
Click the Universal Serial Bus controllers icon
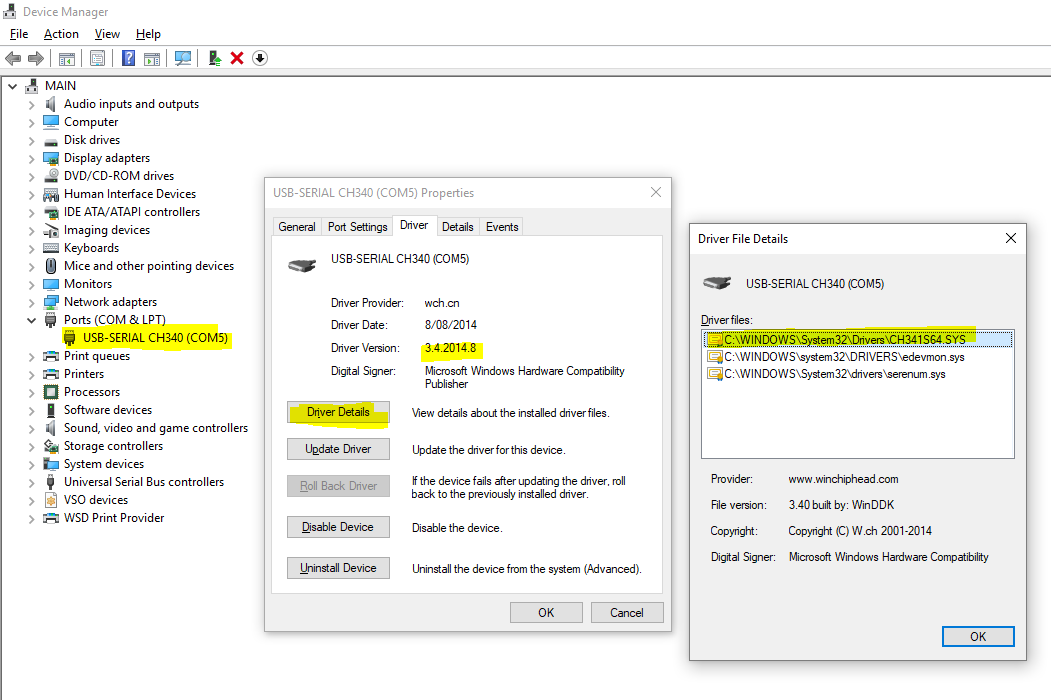pos(51,482)
